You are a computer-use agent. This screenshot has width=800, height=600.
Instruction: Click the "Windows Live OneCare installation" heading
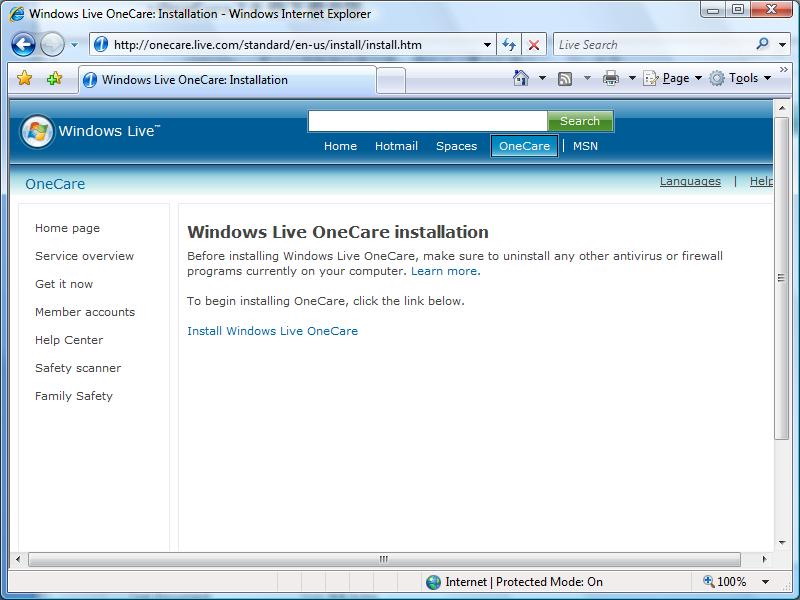pos(338,232)
